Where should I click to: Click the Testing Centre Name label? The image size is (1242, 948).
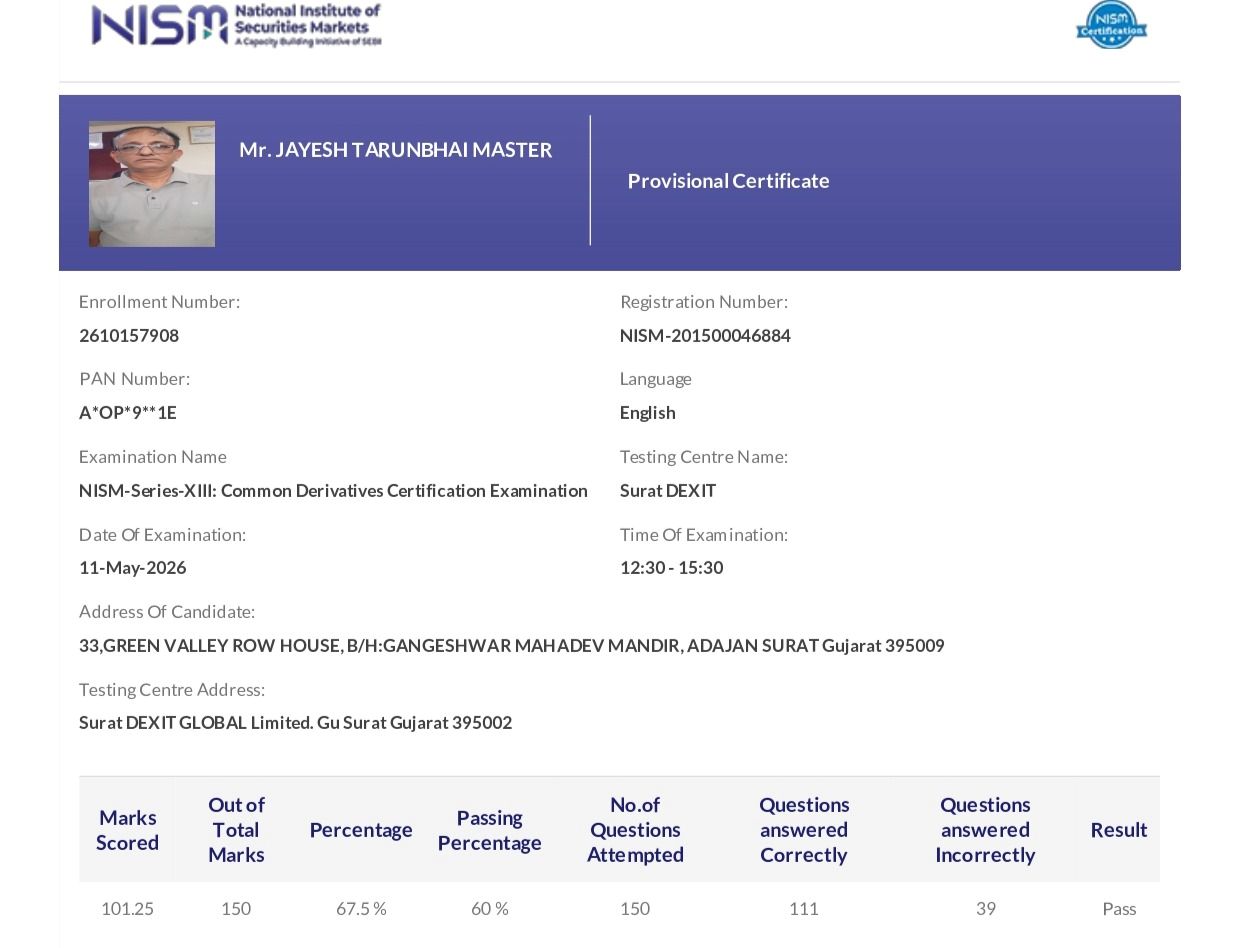(x=704, y=457)
